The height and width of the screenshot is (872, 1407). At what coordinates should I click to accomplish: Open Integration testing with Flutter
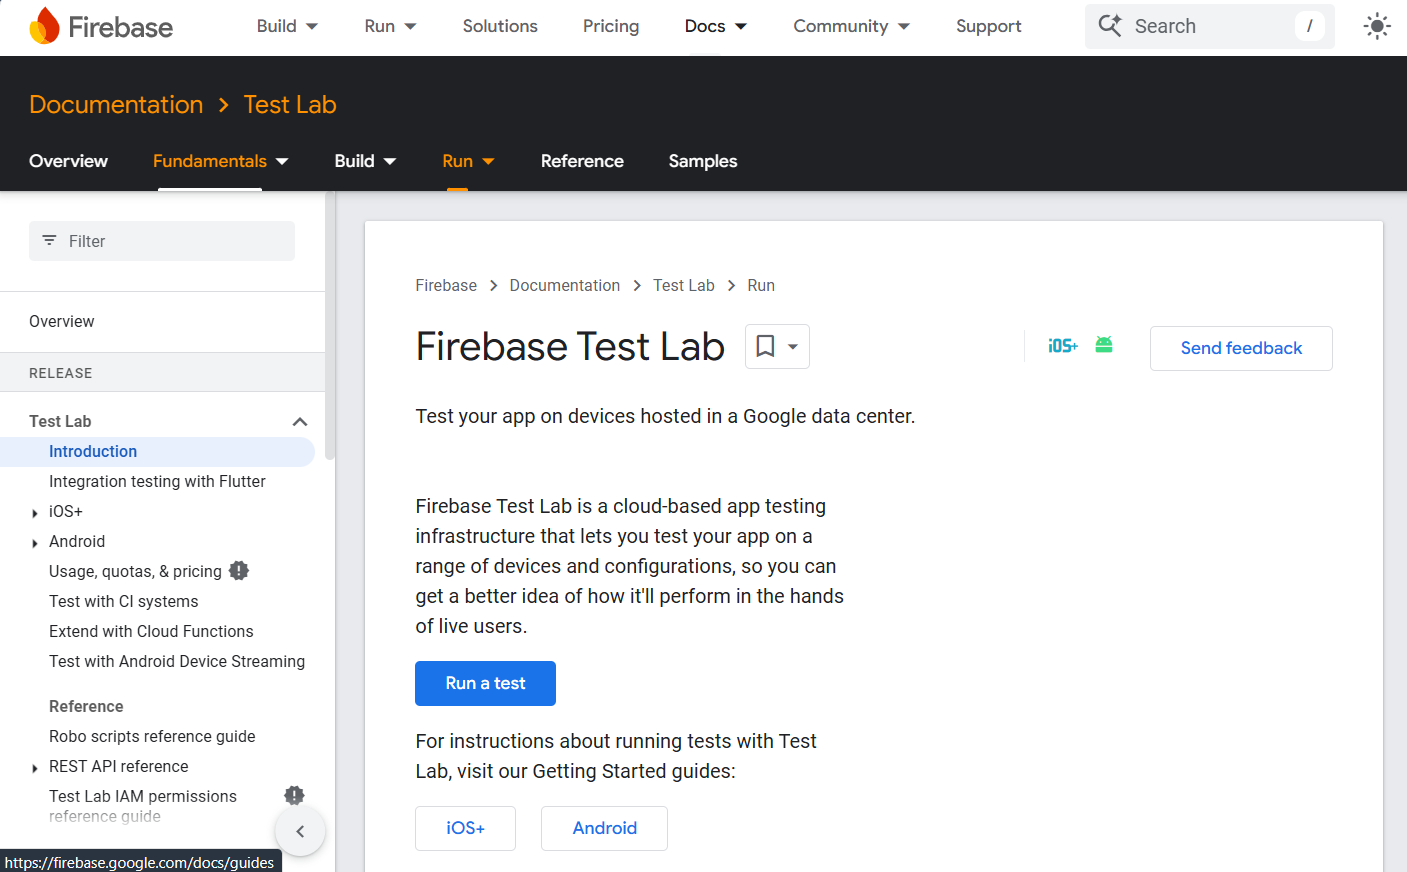157,481
